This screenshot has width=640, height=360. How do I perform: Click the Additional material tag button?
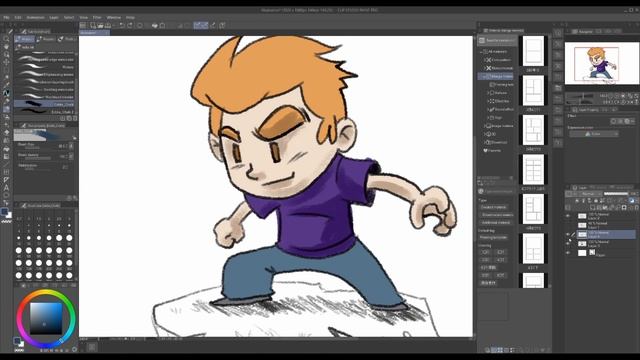pos(496,222)
